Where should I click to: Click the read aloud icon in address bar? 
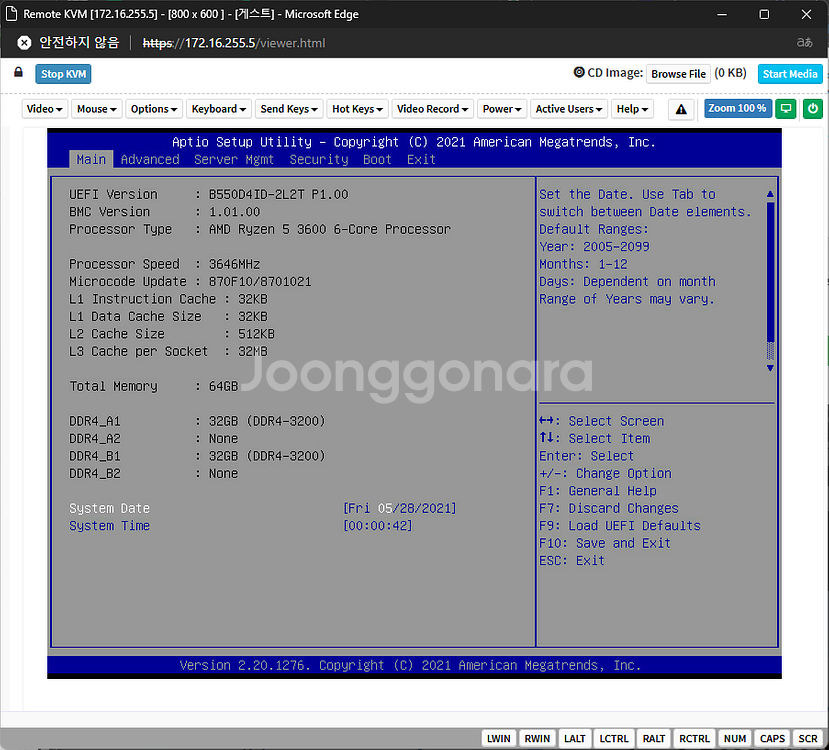click(x=804, y=43)
